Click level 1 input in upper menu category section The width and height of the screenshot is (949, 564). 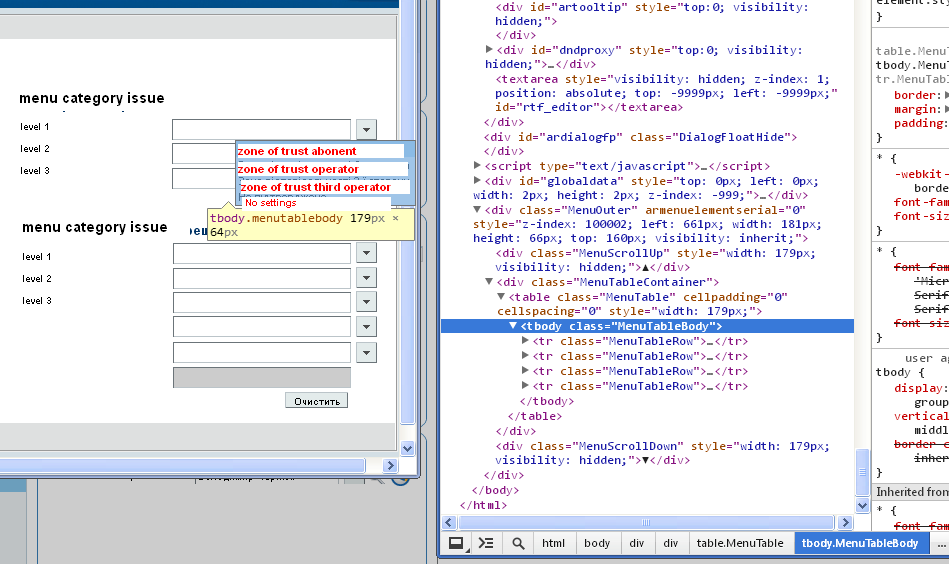pyautogui.click(x=261, y=129)
